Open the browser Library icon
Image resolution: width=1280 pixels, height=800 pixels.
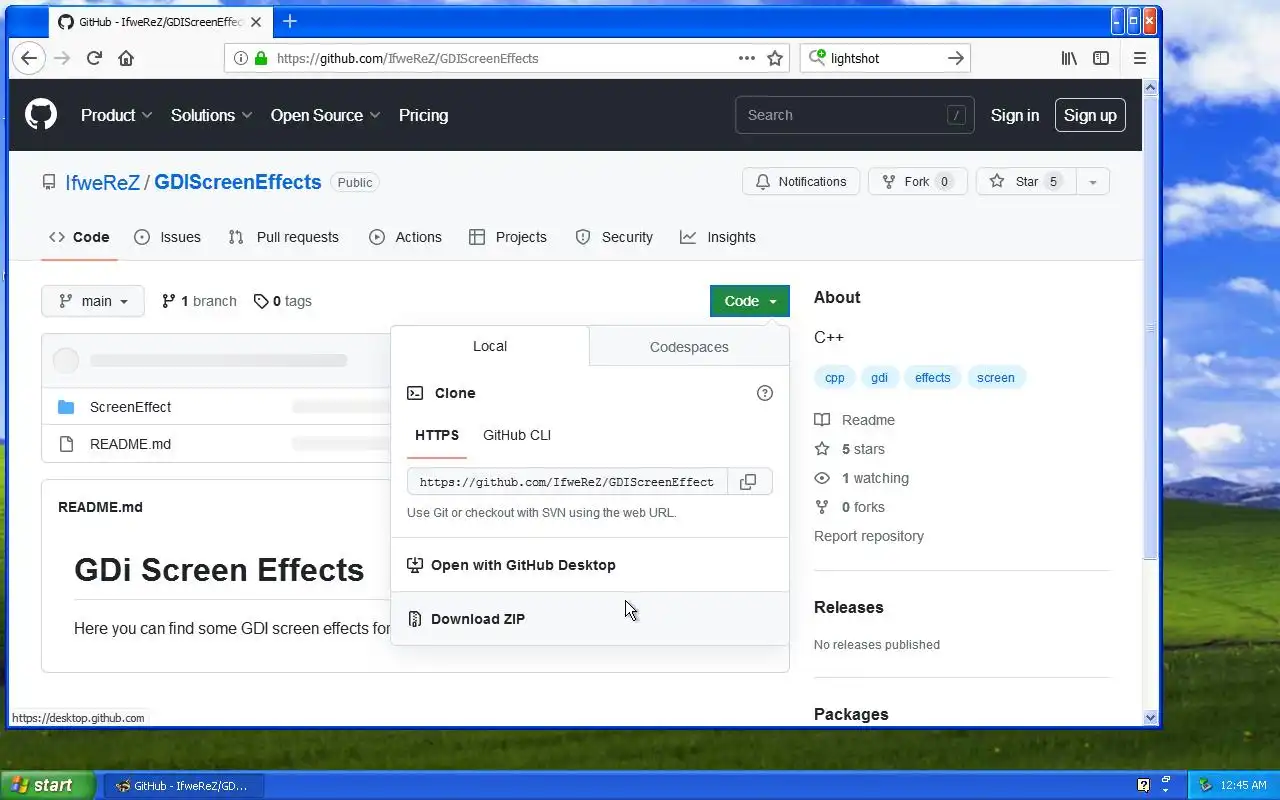click(1069, 58)
